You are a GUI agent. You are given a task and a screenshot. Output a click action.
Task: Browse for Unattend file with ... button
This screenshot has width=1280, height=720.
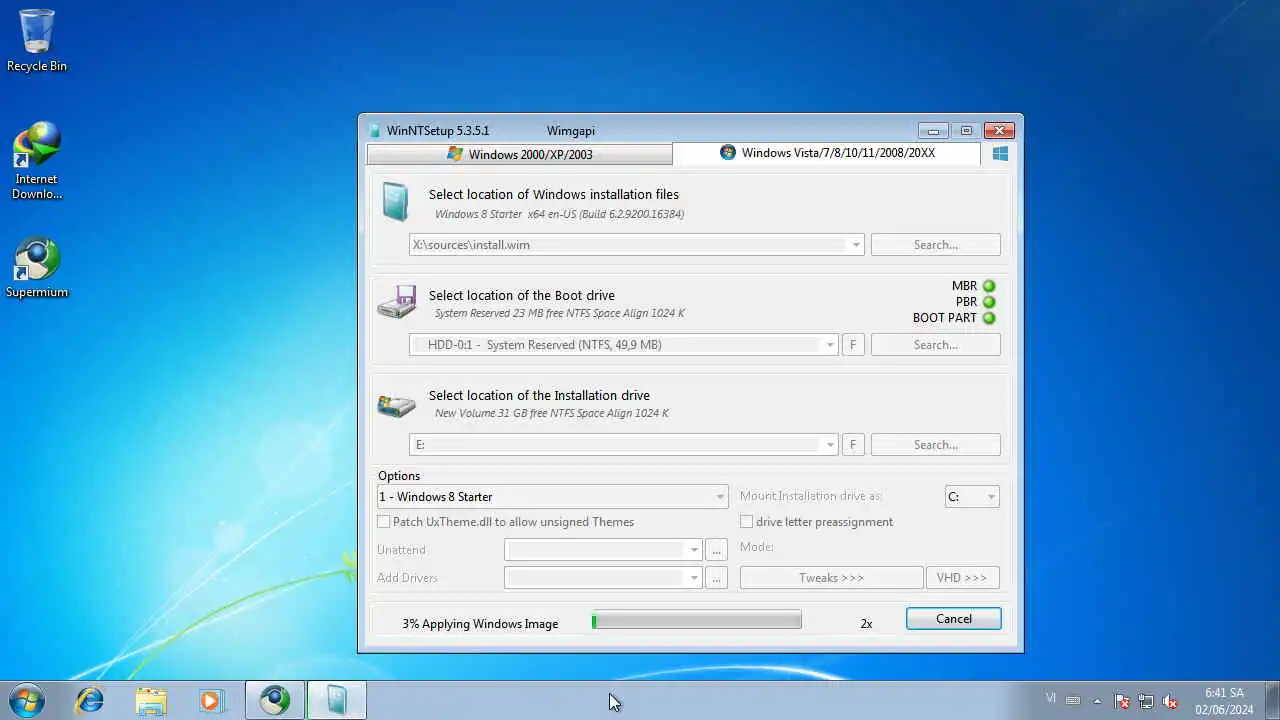[x=716, y=550]
